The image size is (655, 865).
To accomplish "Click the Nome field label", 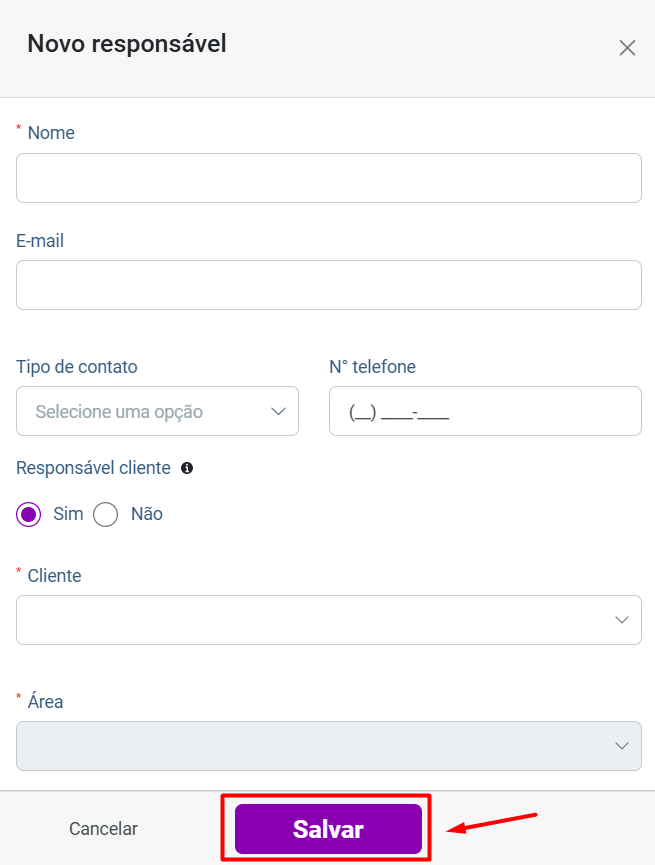I will click(51, 133).
